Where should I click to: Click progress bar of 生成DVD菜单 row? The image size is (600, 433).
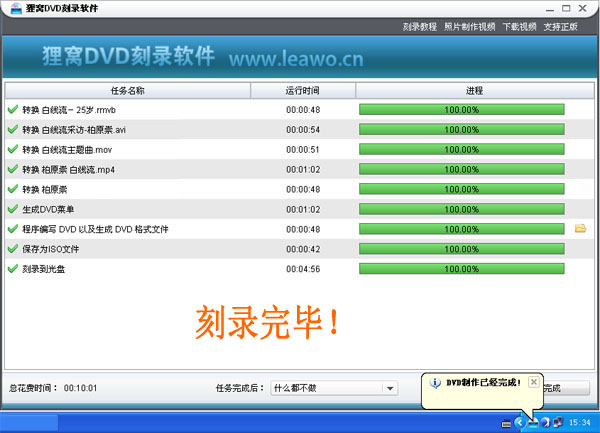tap(461, 209)
